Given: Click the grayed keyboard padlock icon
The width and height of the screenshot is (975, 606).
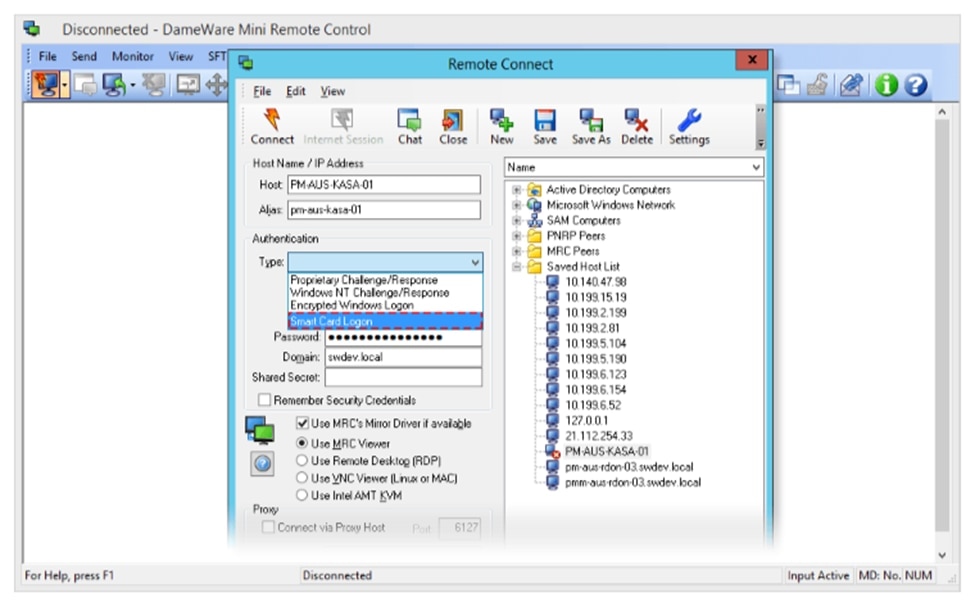Looking at the screenshot, I should point(817,85).
